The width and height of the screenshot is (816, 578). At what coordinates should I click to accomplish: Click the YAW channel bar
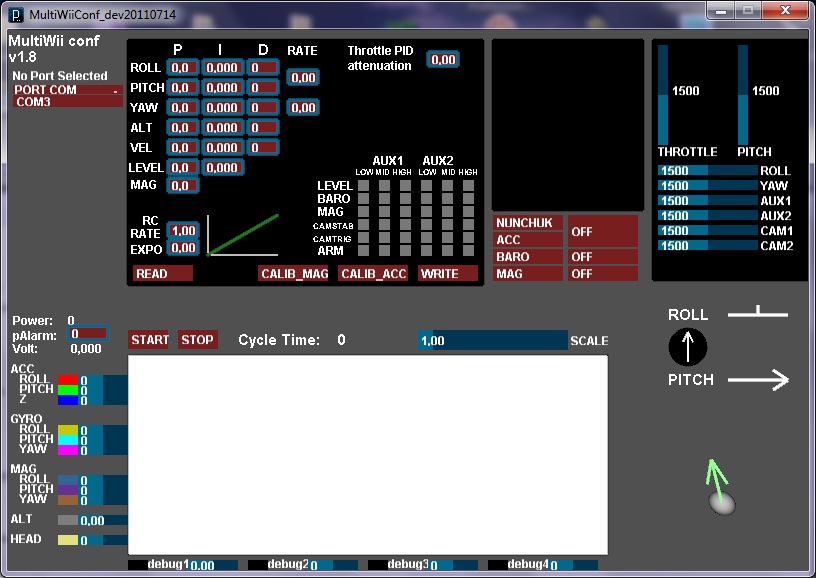708,186
